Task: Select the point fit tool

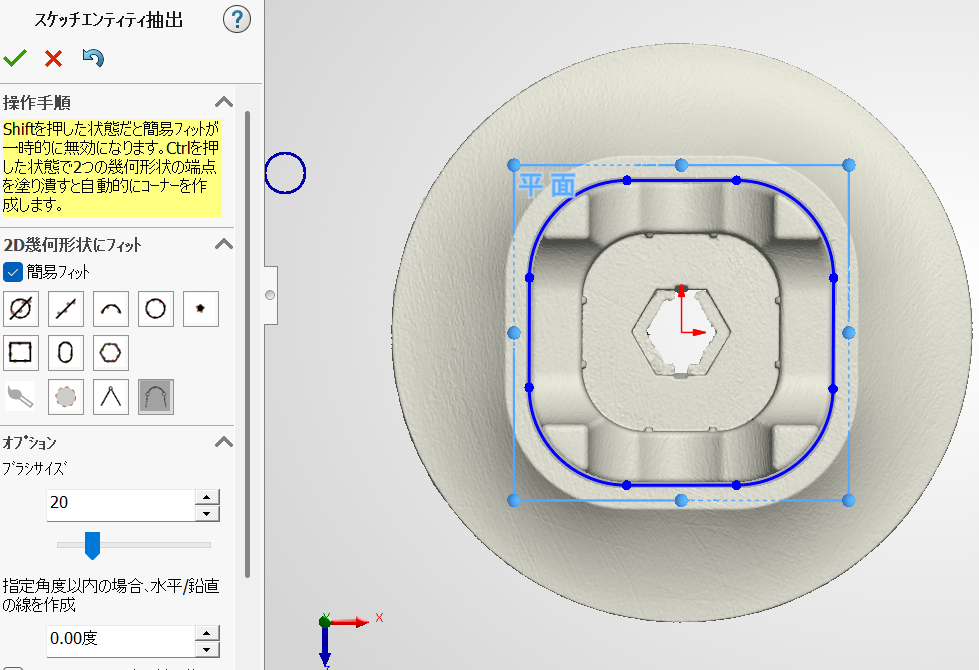Action: [201, 310]
